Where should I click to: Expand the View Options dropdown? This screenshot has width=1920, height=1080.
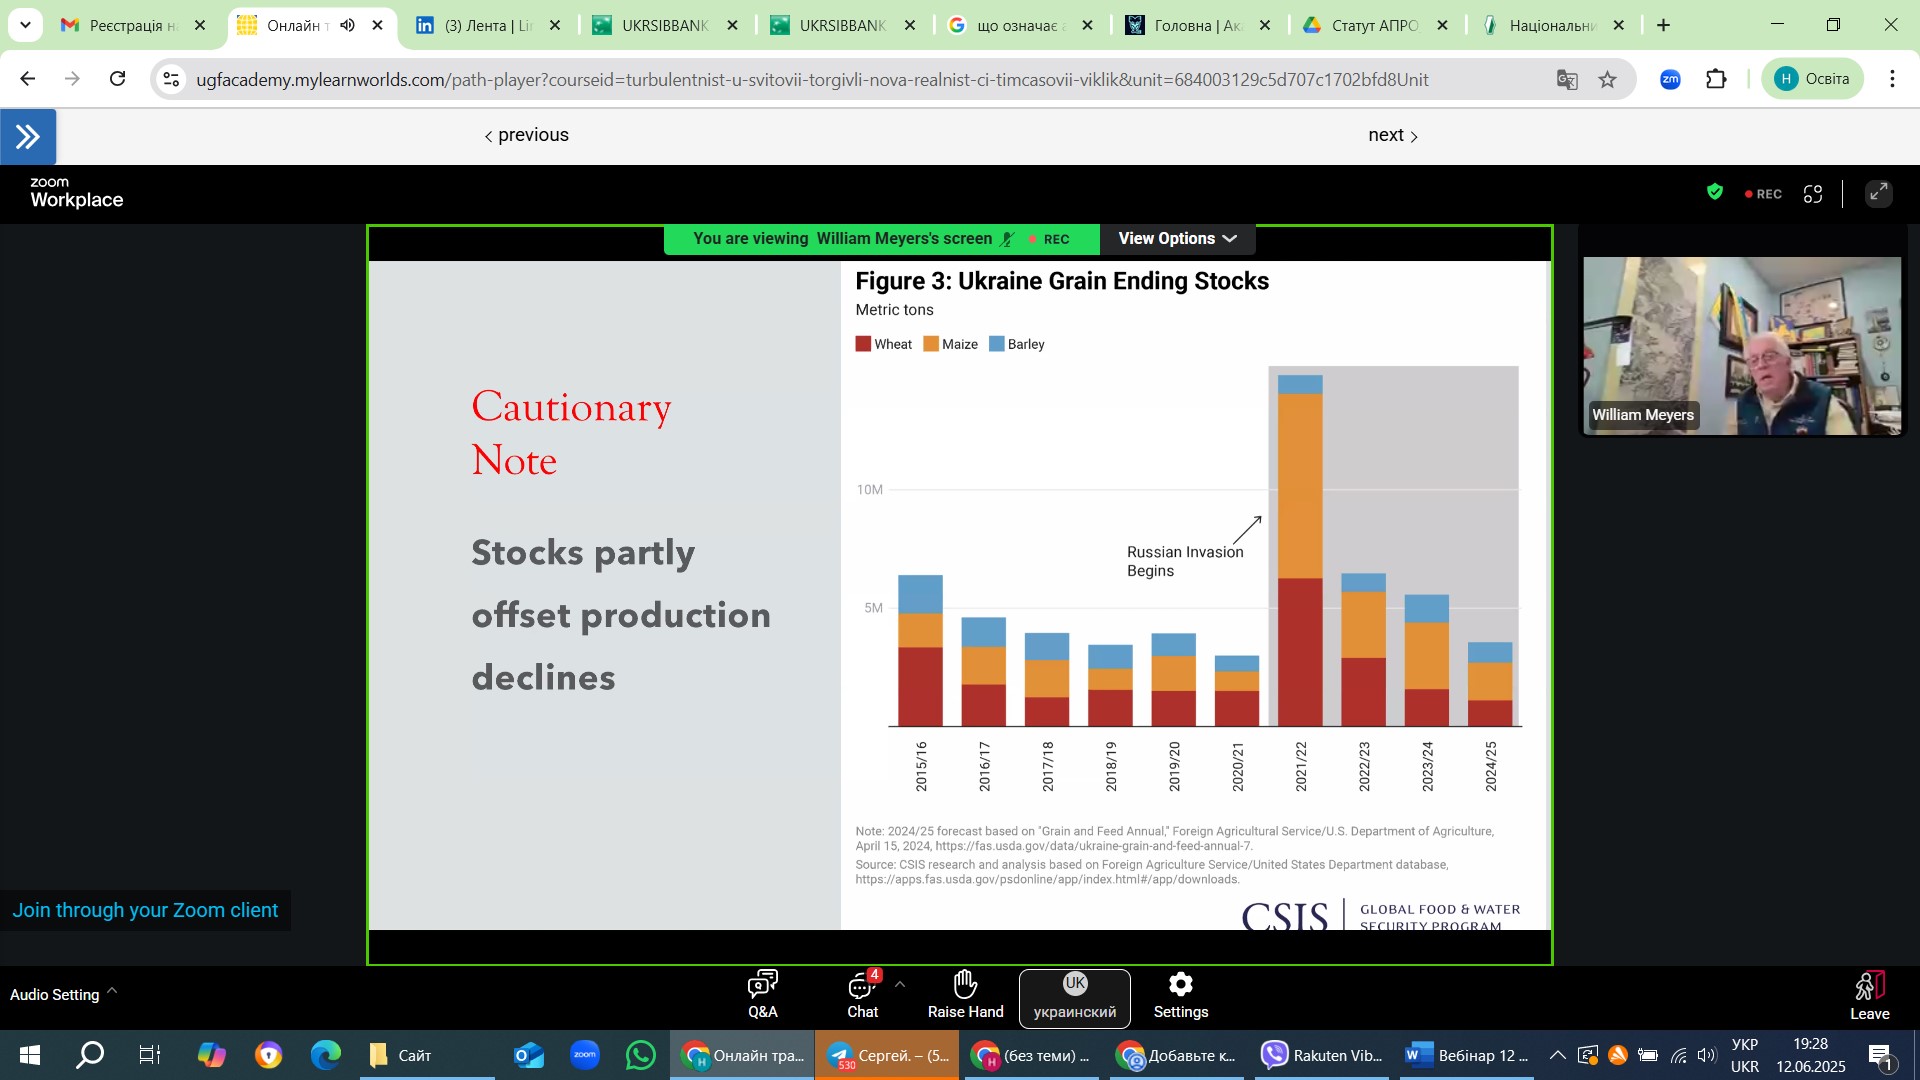(x=1177, y=239)
